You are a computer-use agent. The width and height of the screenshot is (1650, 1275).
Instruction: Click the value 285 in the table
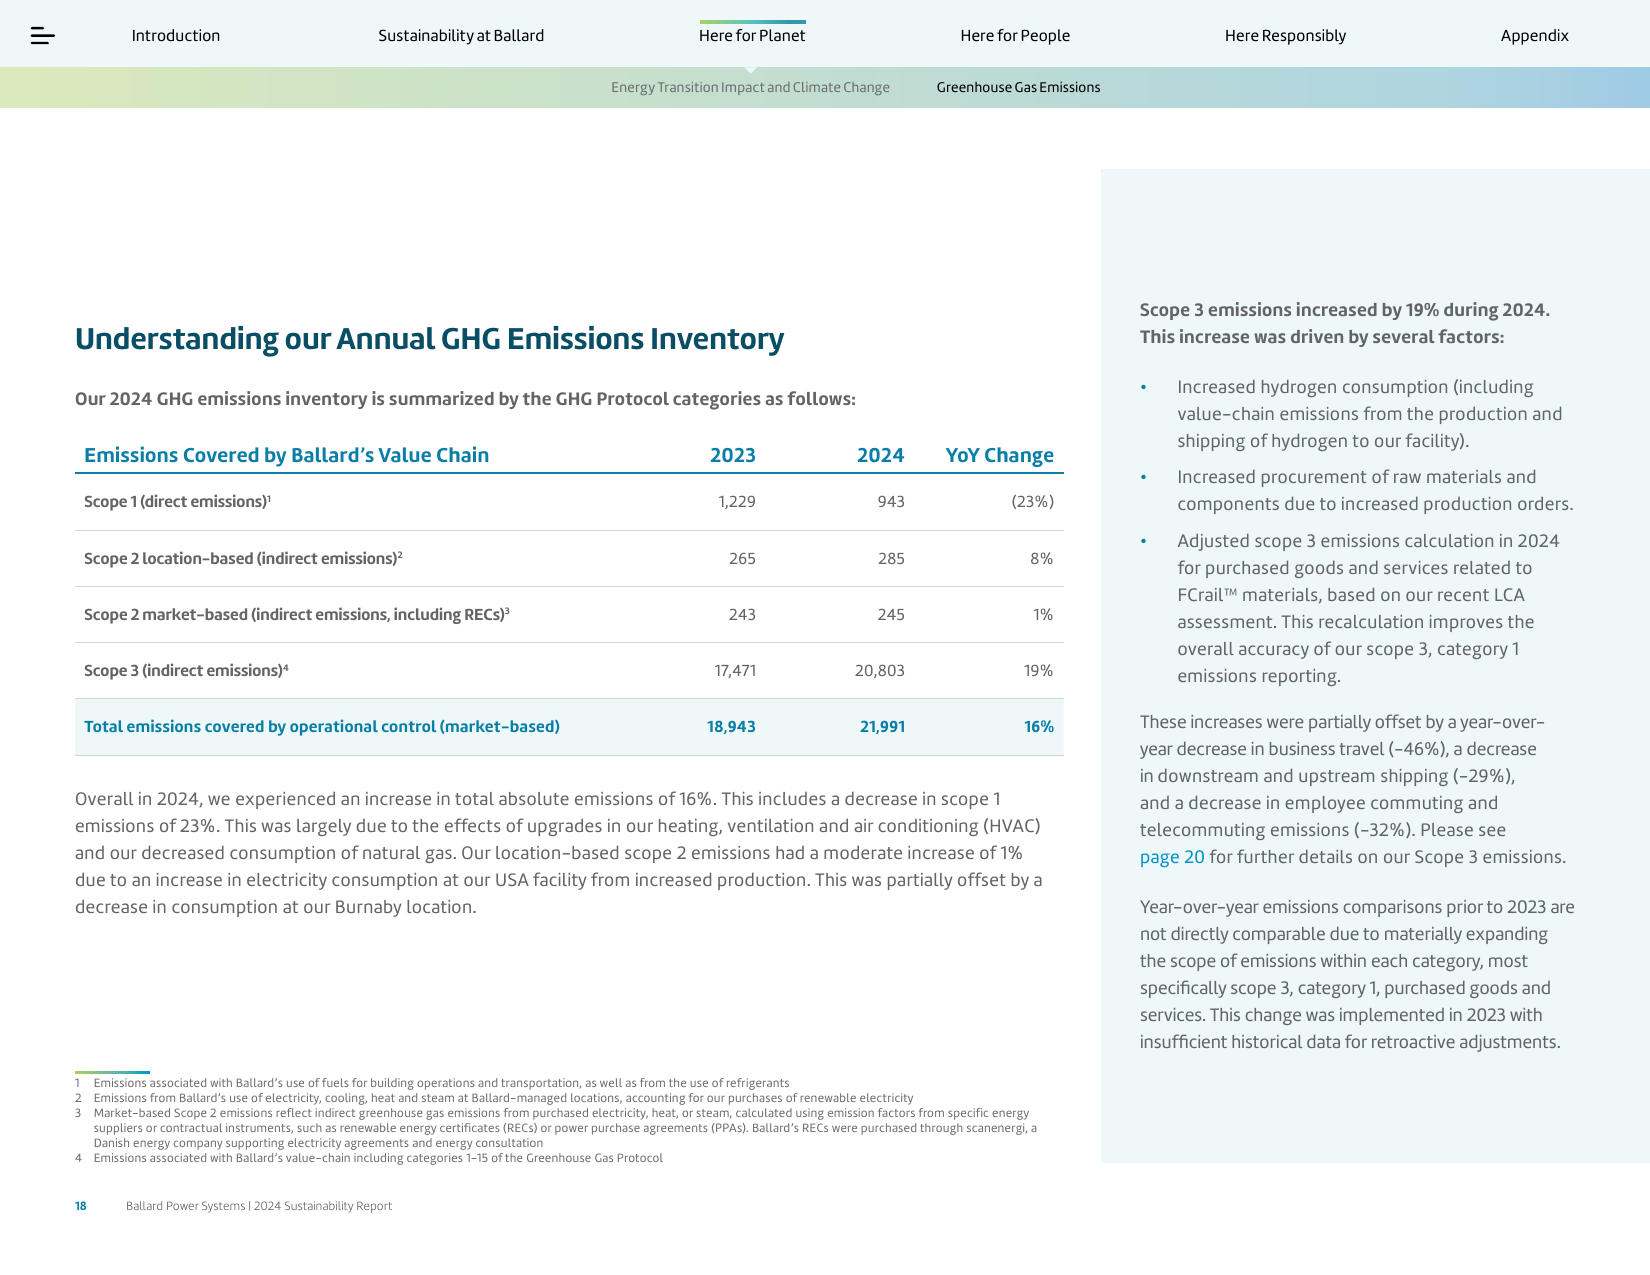click(891, 558)
